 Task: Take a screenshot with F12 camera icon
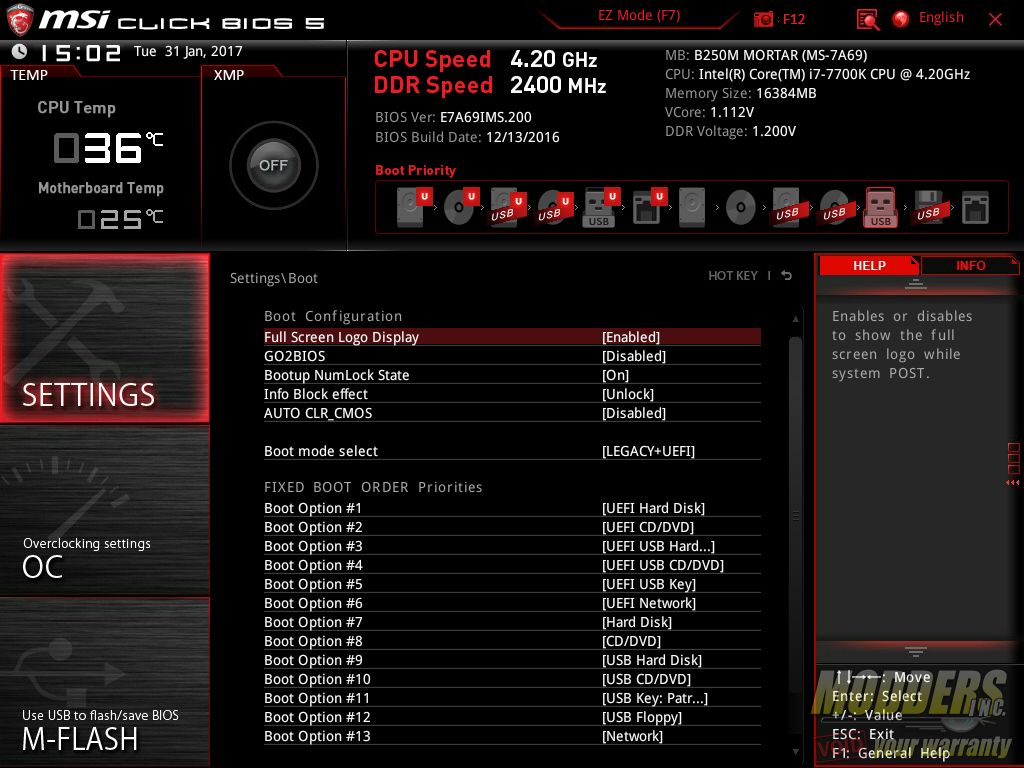[763, 19]
